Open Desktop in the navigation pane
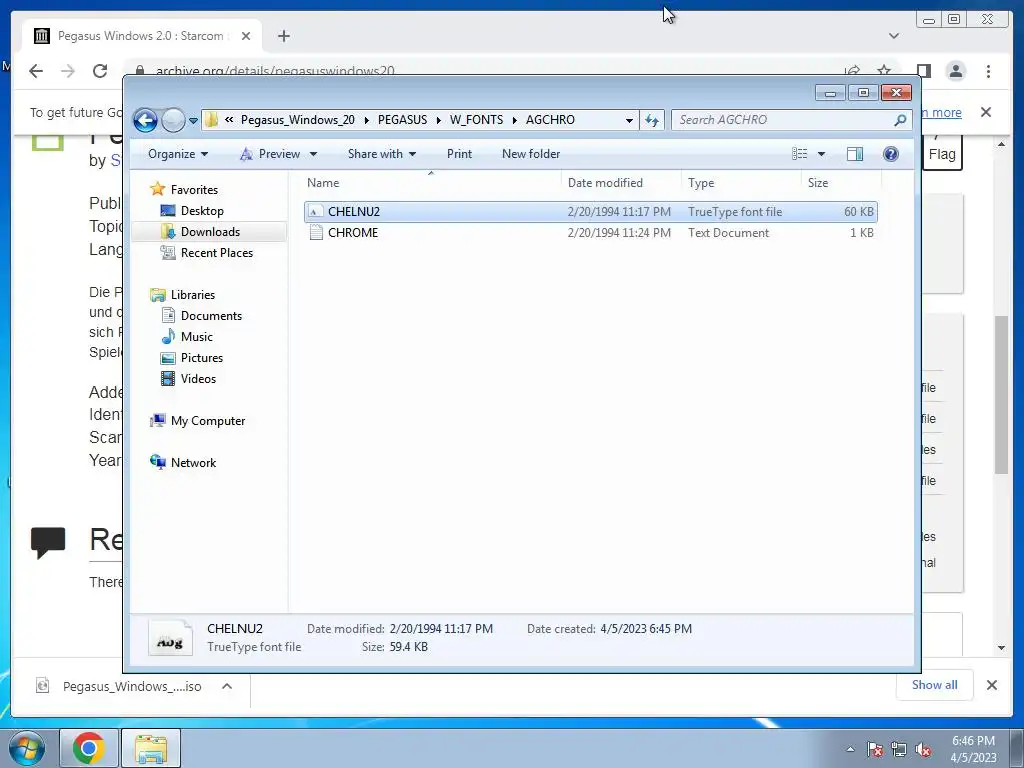This screenshot has width=1024, height=768. (202, 210)
